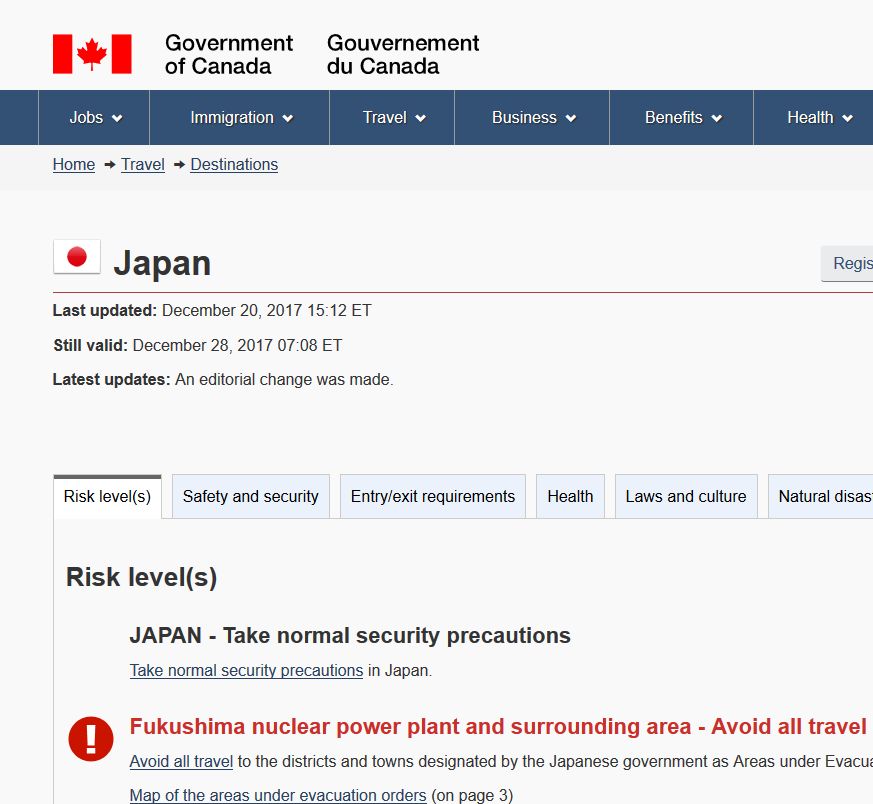Open the Entry/exit requirements tab
873x804 pixels.
point(432,497)
